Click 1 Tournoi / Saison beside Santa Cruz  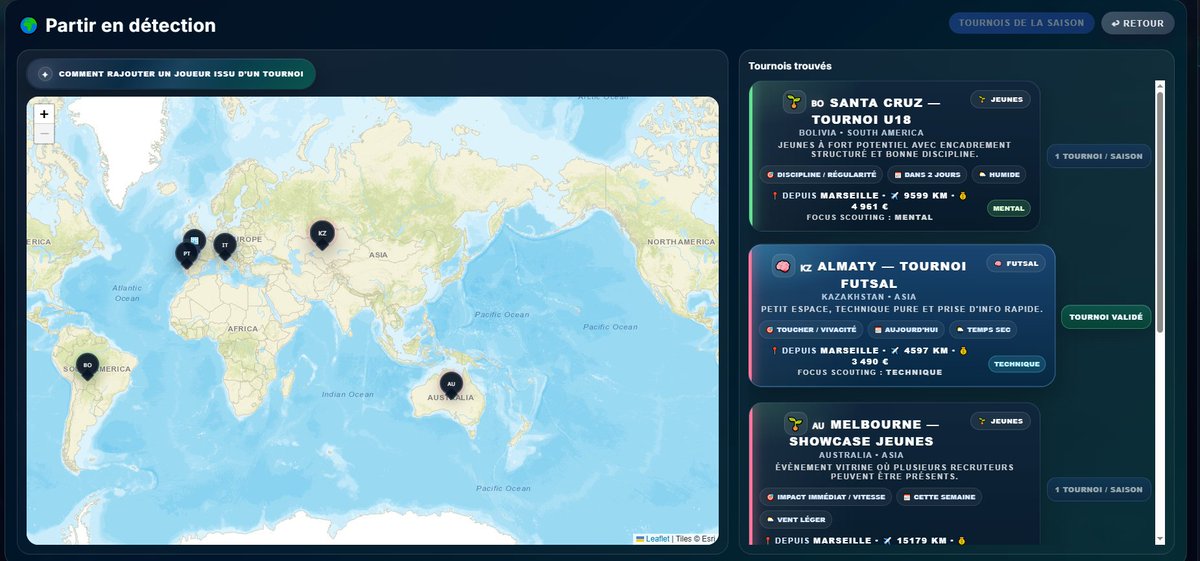[1100, 156]
